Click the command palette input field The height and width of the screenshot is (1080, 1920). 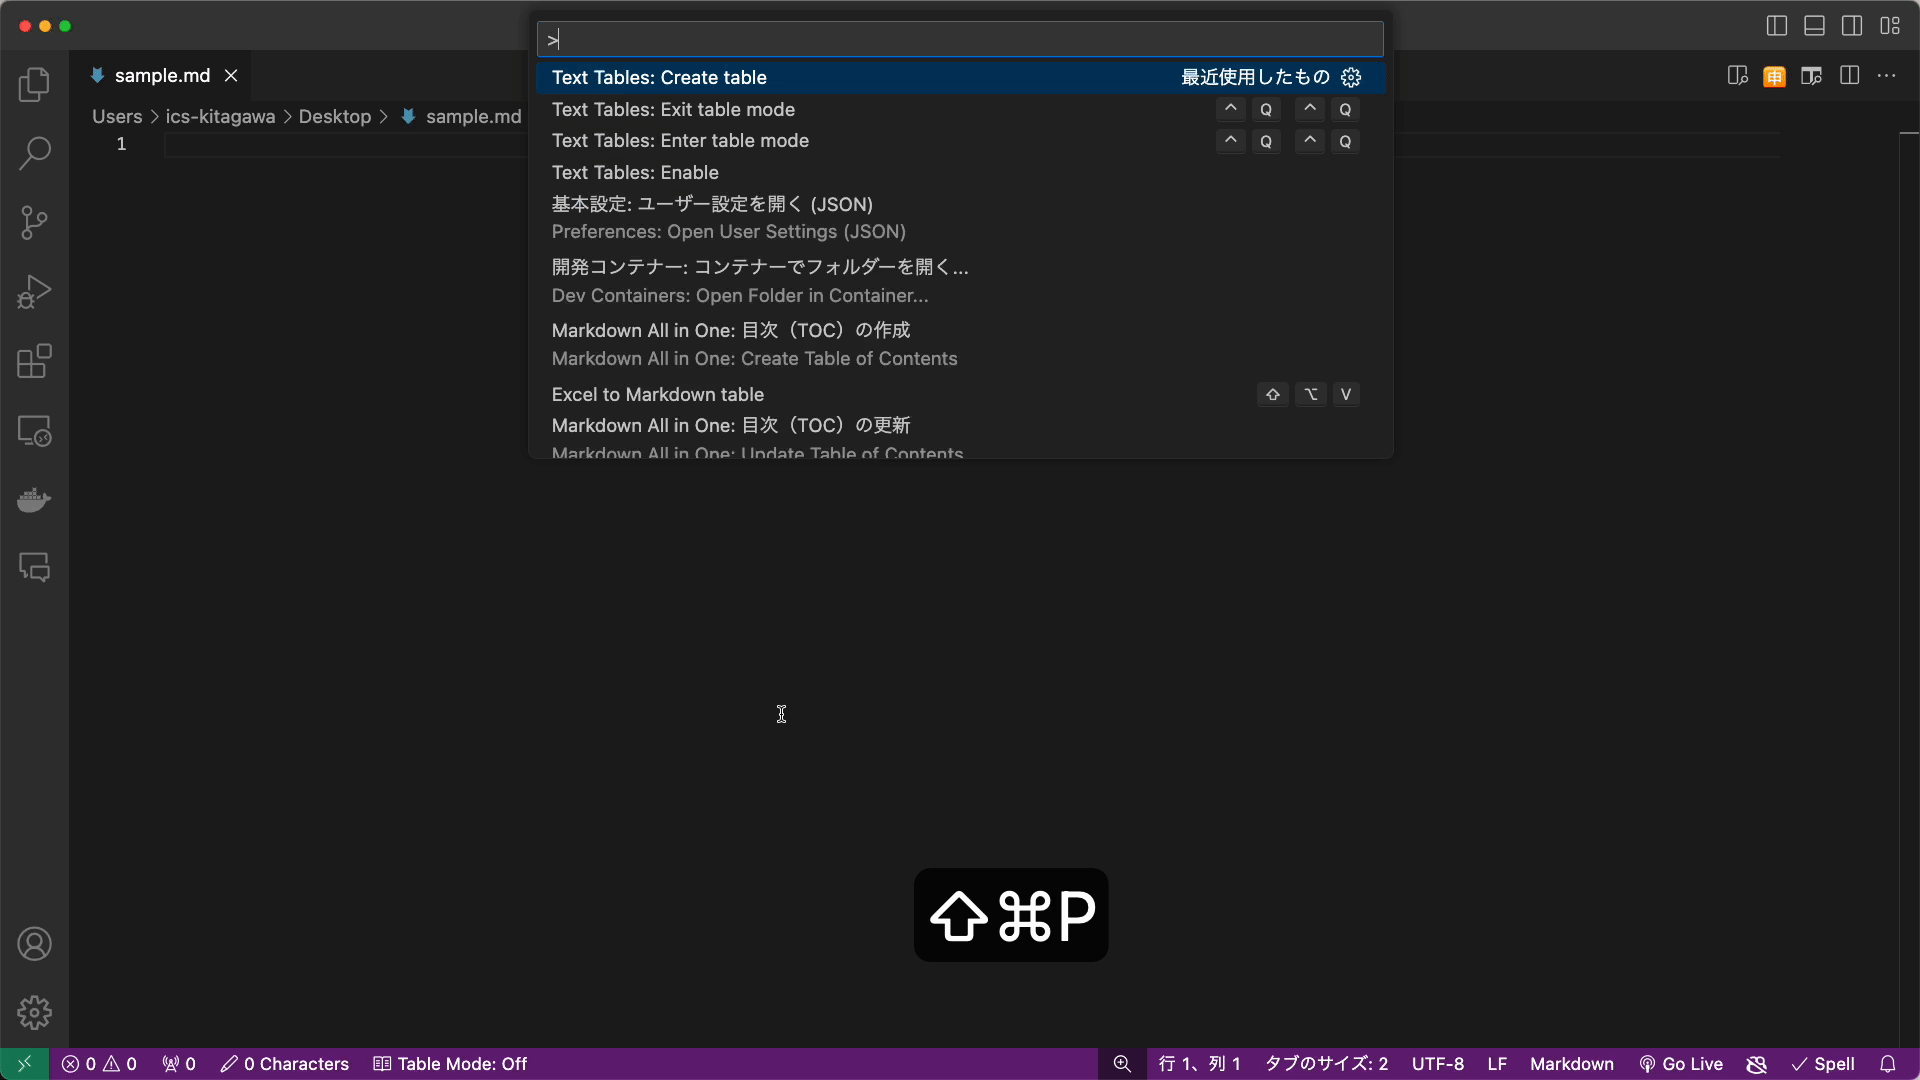pos(959,40)
